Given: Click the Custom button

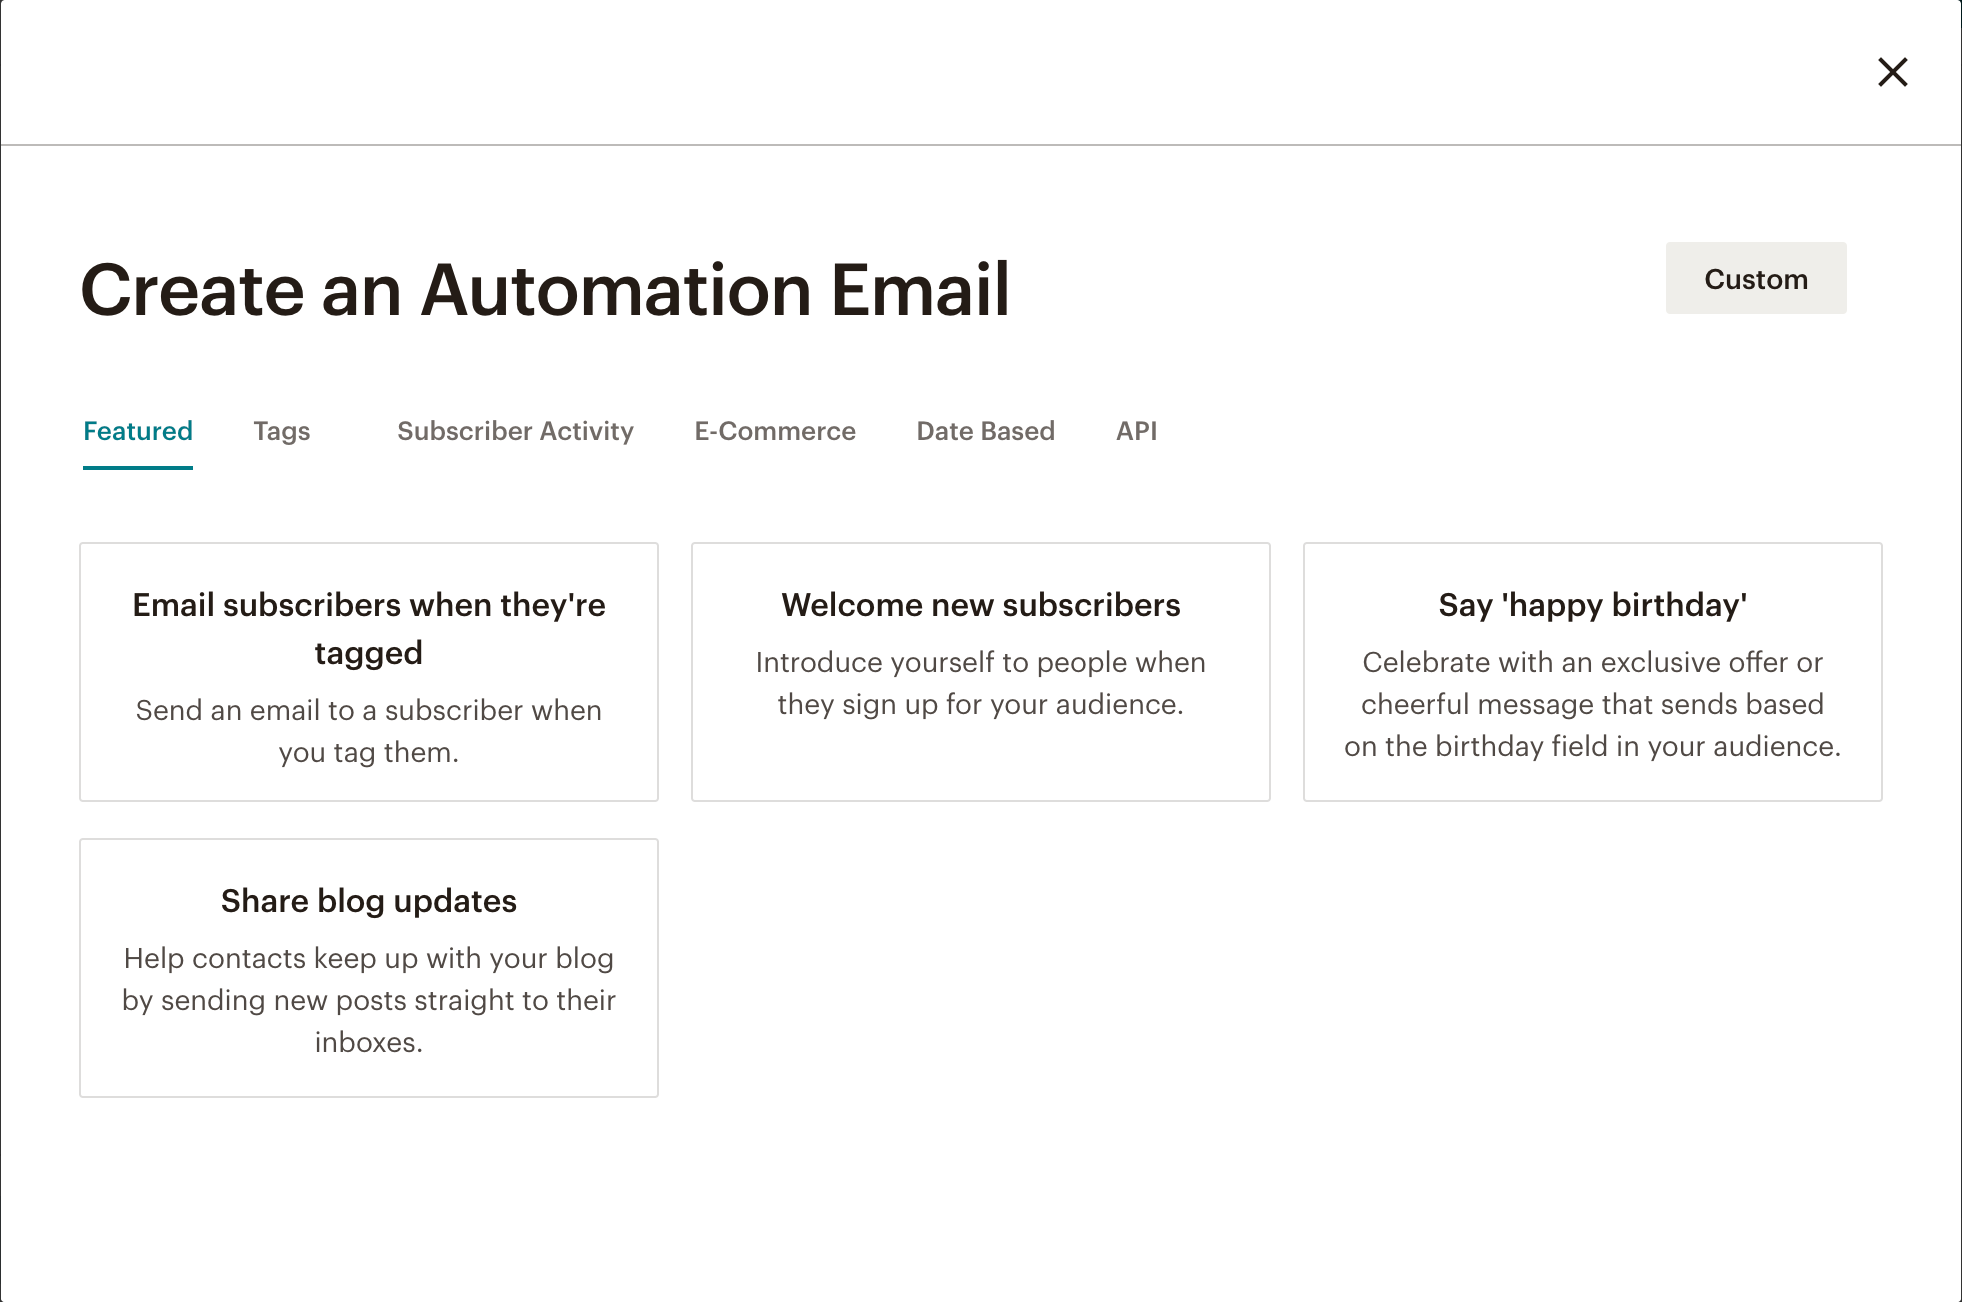Looking at the screenshot, I should (1755, 278).
